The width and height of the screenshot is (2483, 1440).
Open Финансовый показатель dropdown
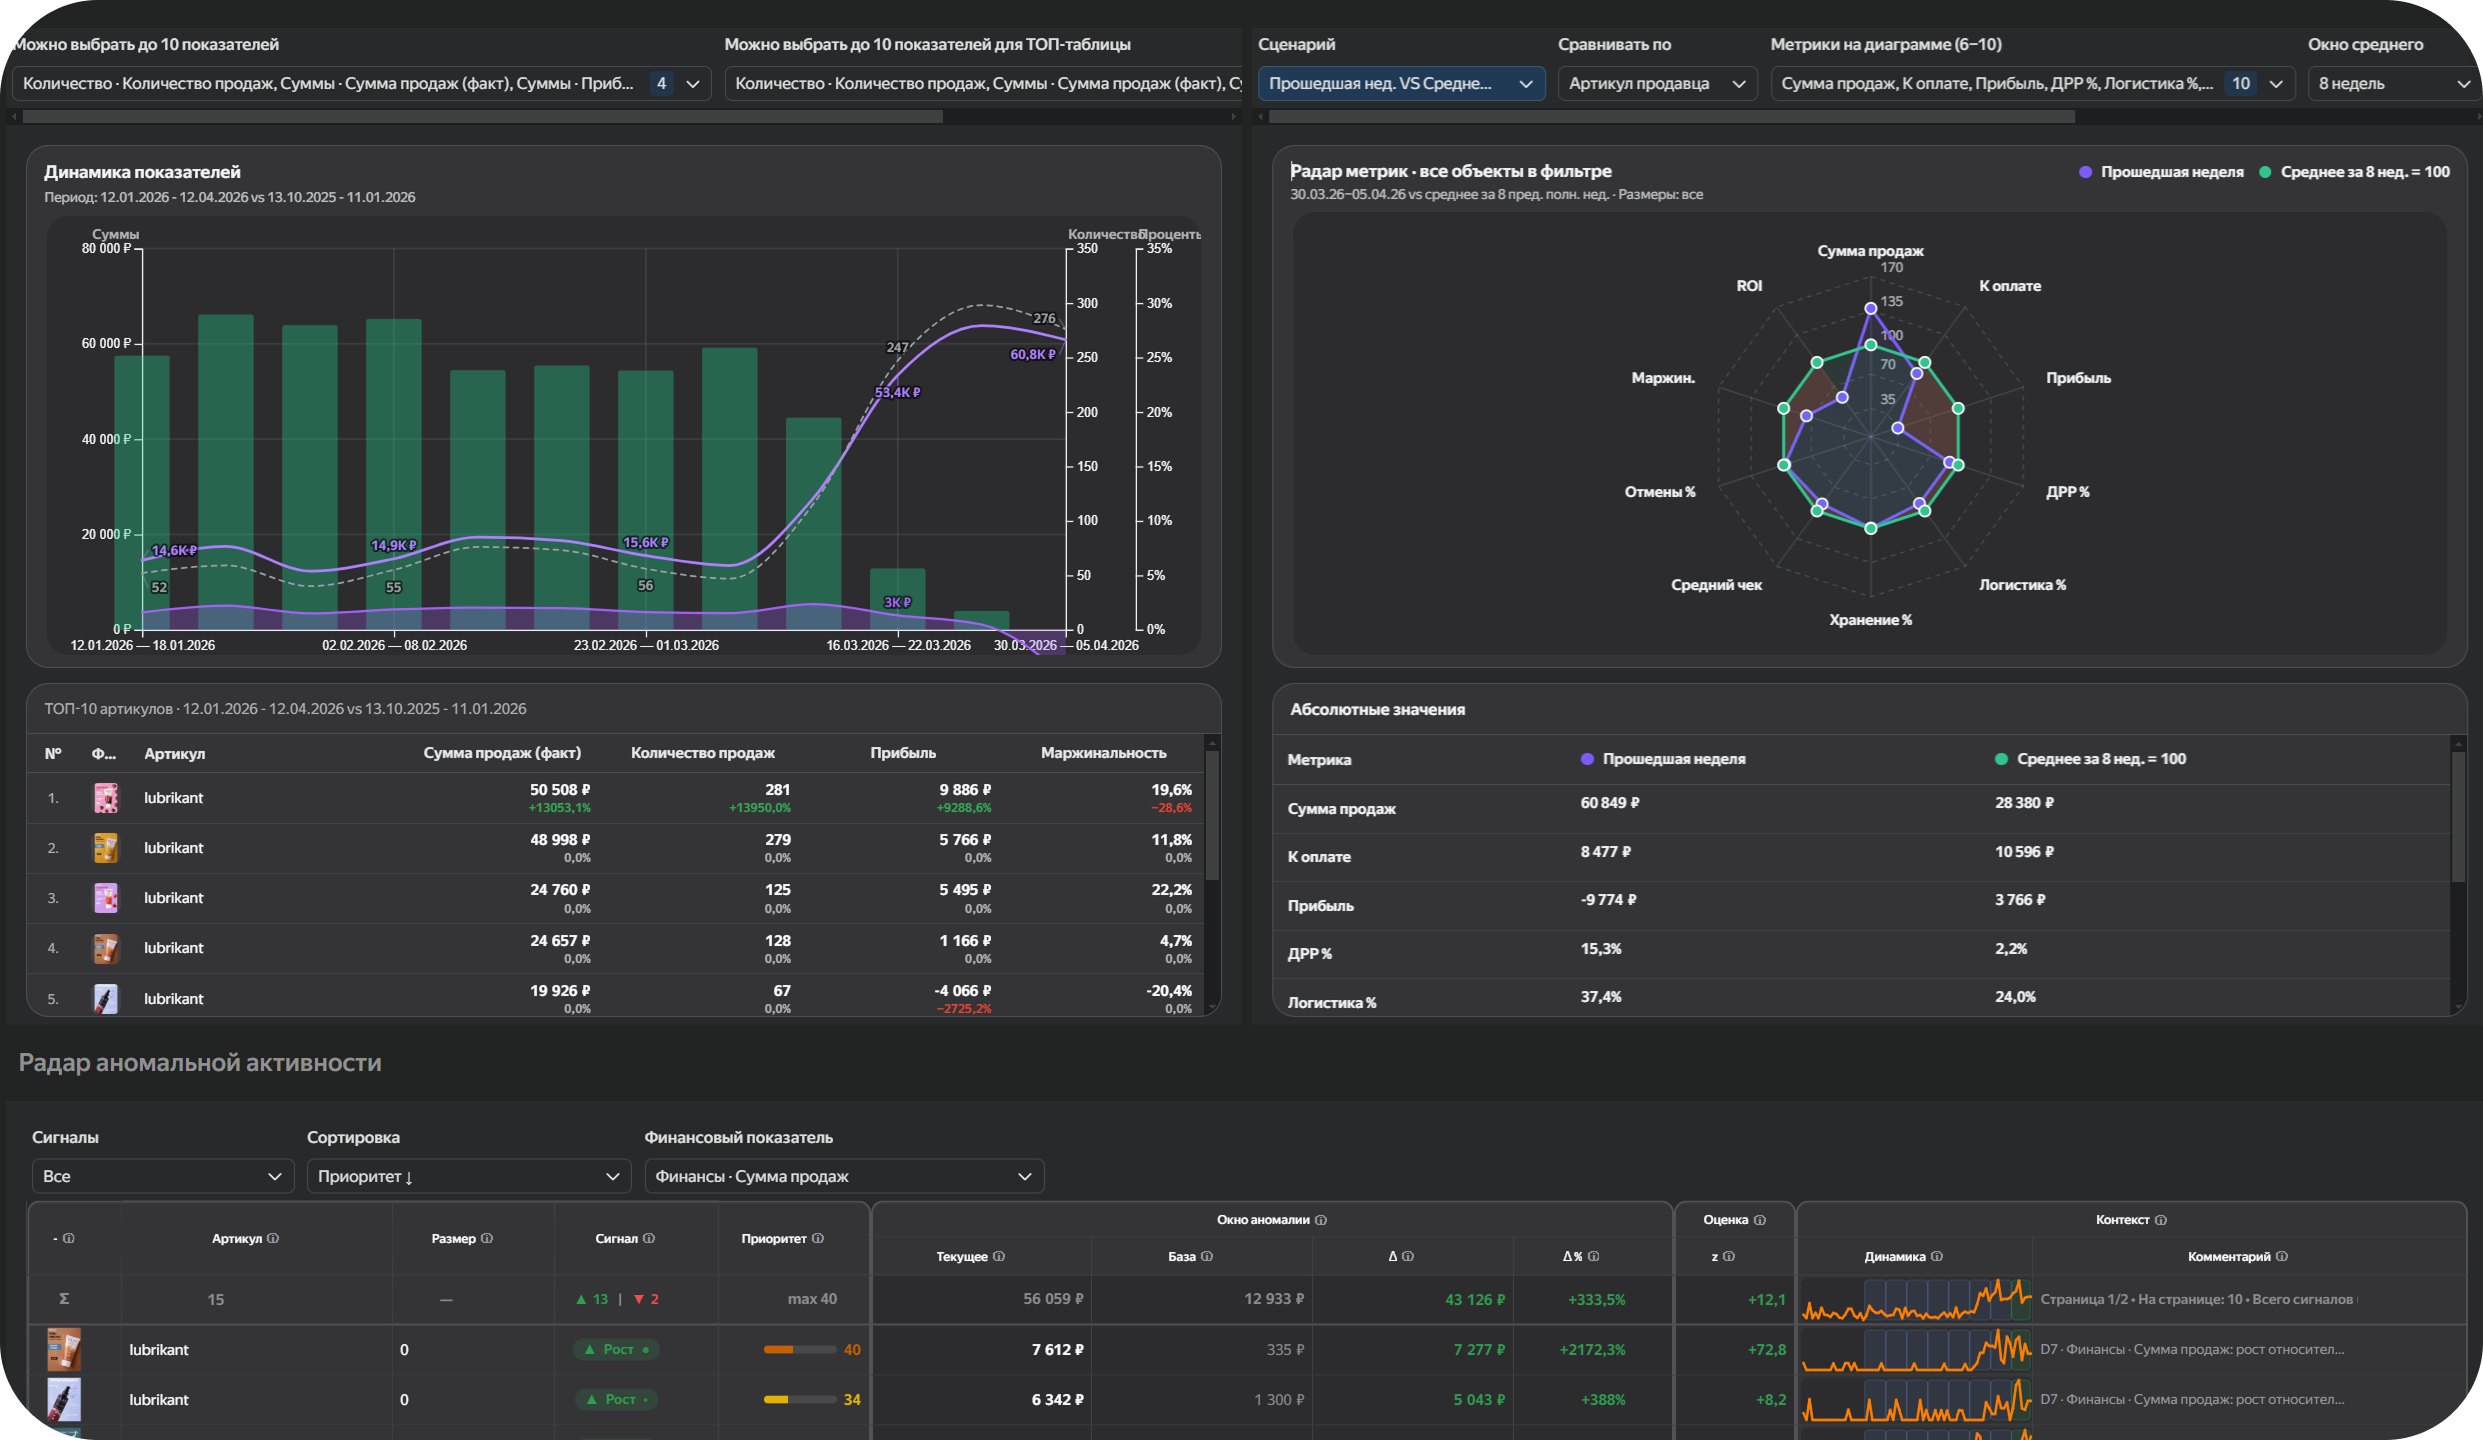point(843,1176)
